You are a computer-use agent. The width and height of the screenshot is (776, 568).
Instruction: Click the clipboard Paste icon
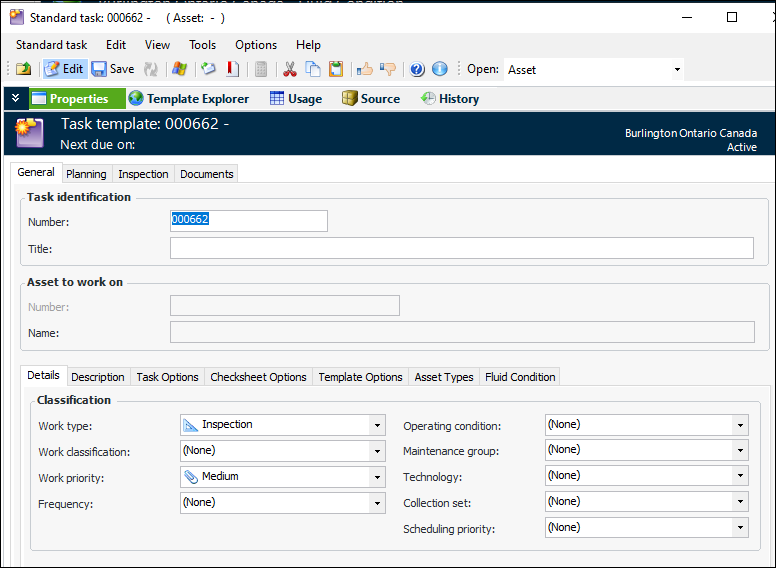tap(336, 69)
